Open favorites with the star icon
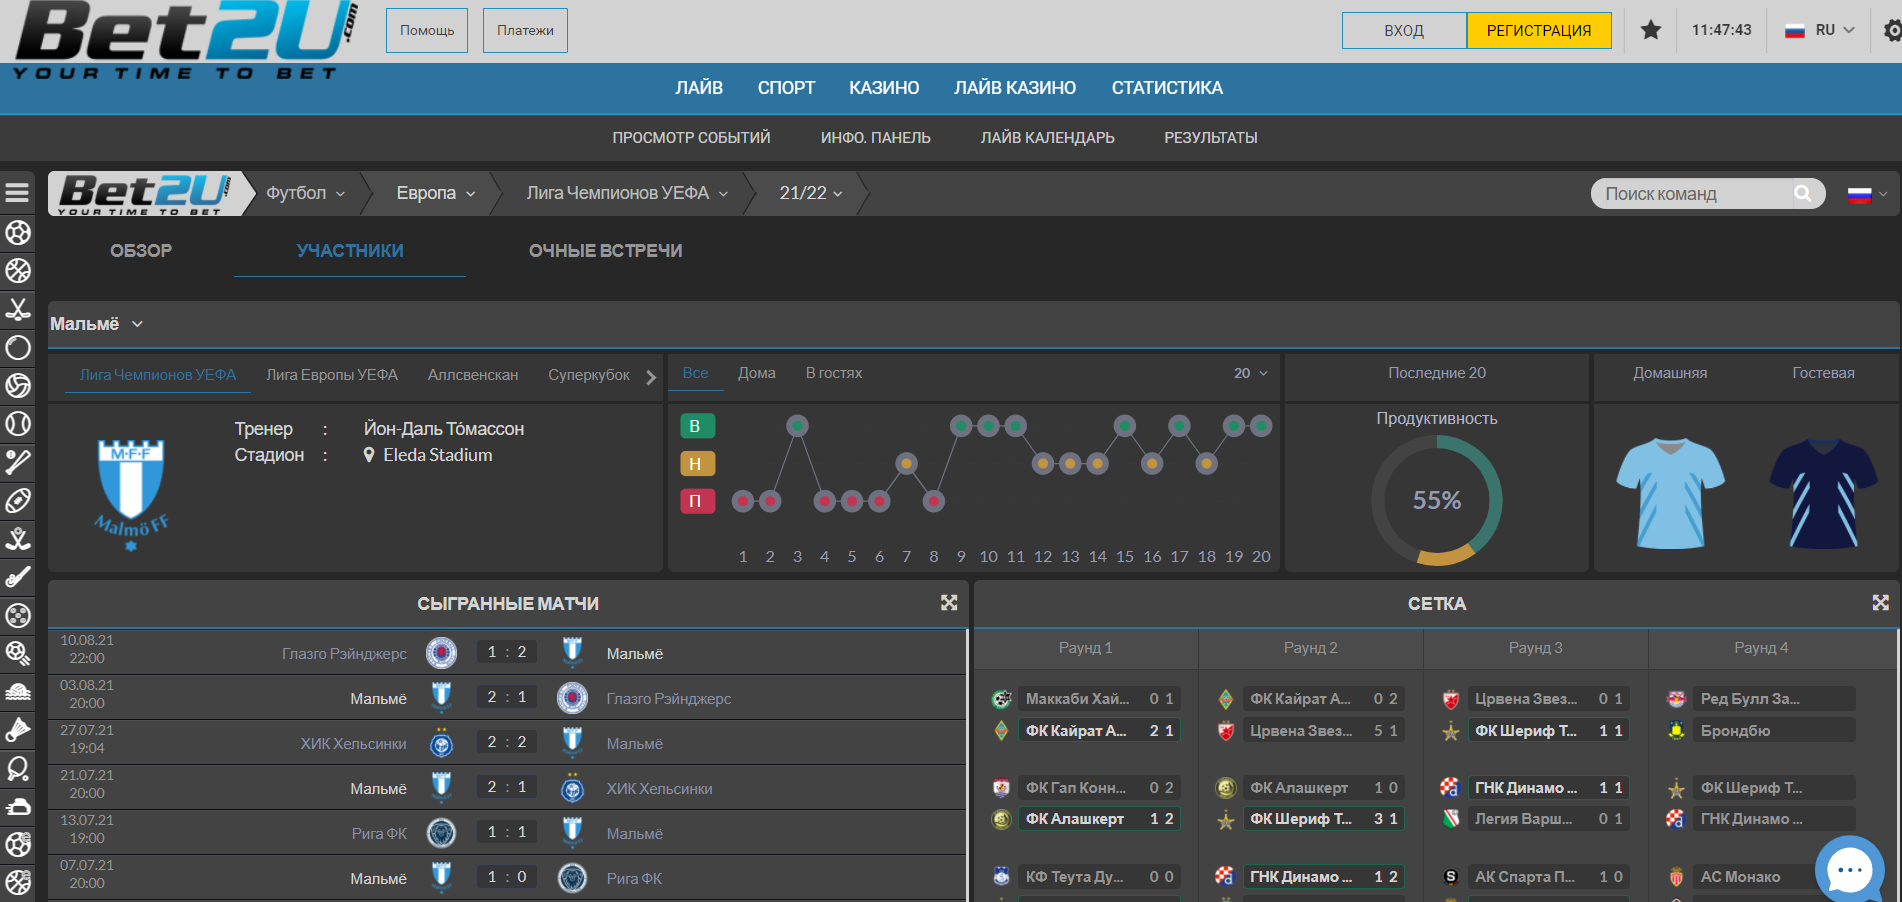The width and height of the screenshot is (1902, 902). pyautogui.click(x=1650, y=30)
